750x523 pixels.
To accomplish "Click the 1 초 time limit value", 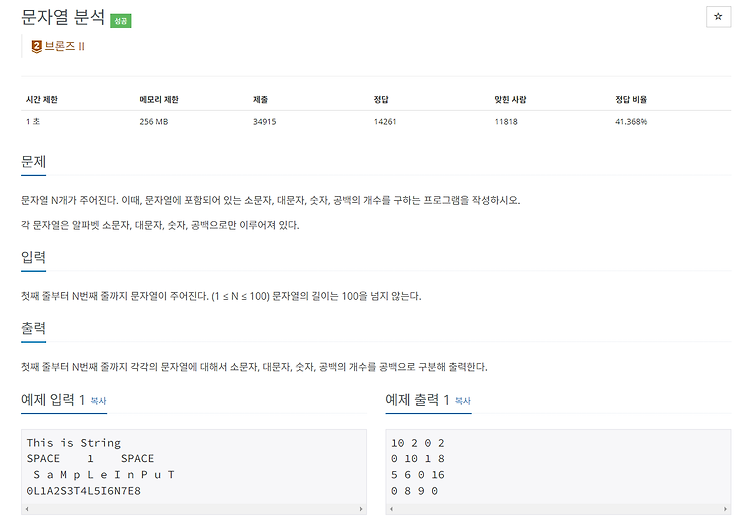I will coord(33,122).
